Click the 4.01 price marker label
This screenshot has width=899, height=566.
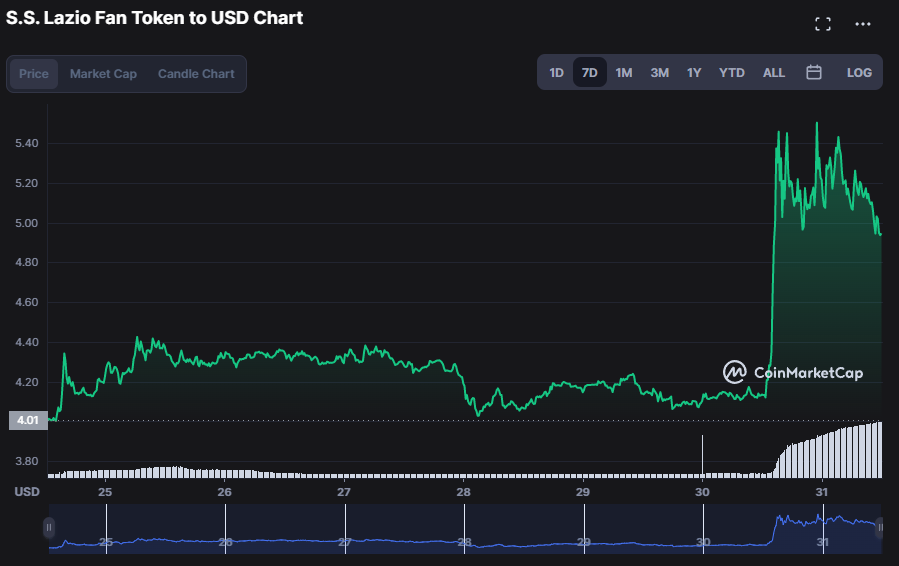pos(28,420)
